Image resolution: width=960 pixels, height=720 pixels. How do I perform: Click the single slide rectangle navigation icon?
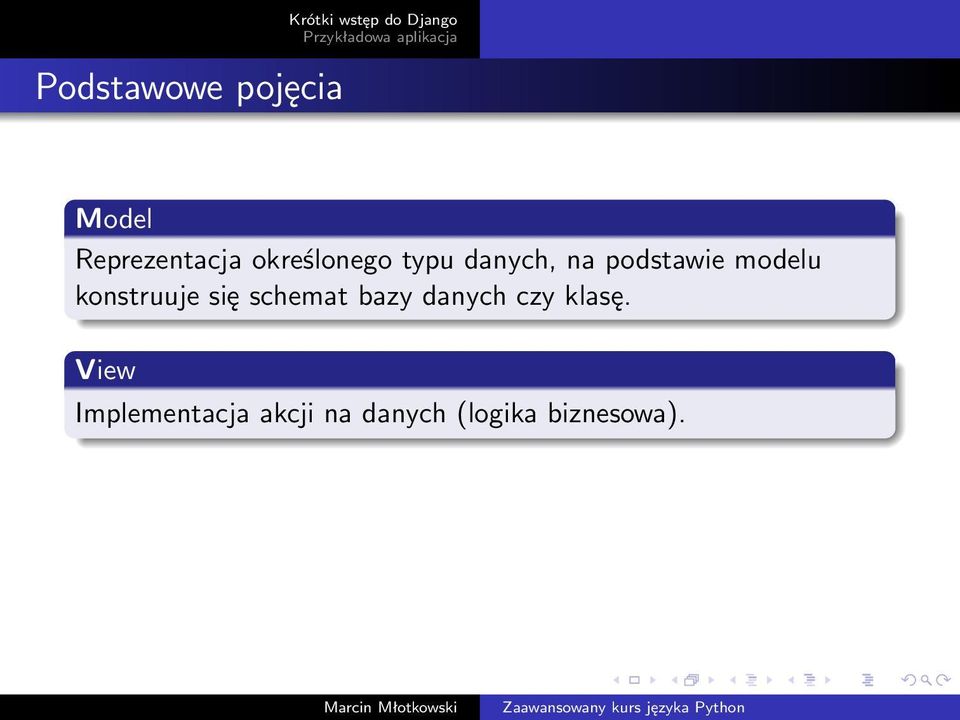click(x=634, y=680)
